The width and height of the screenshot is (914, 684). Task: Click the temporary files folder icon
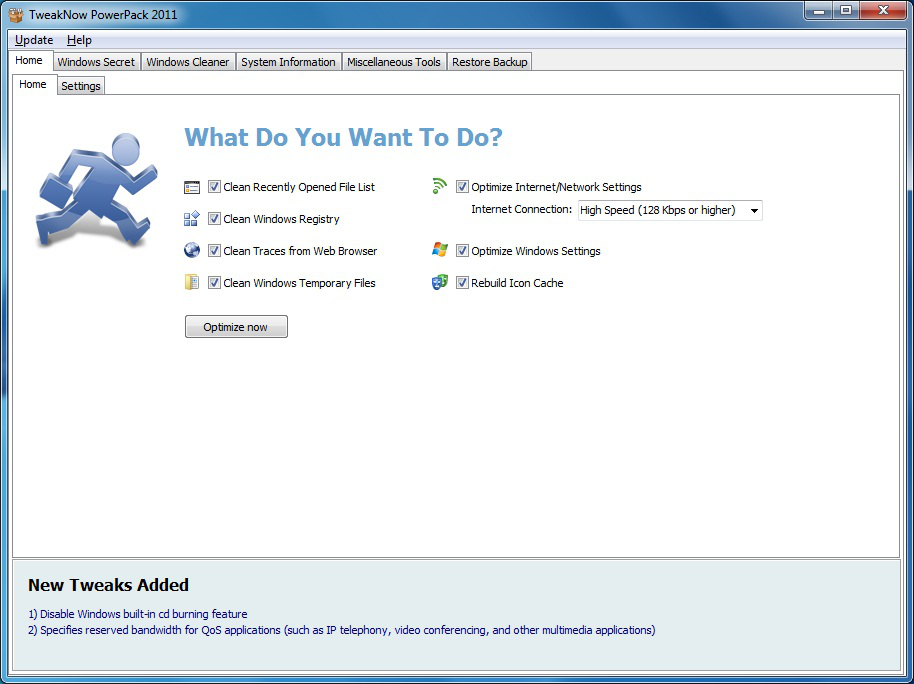(x=192, y=283)
